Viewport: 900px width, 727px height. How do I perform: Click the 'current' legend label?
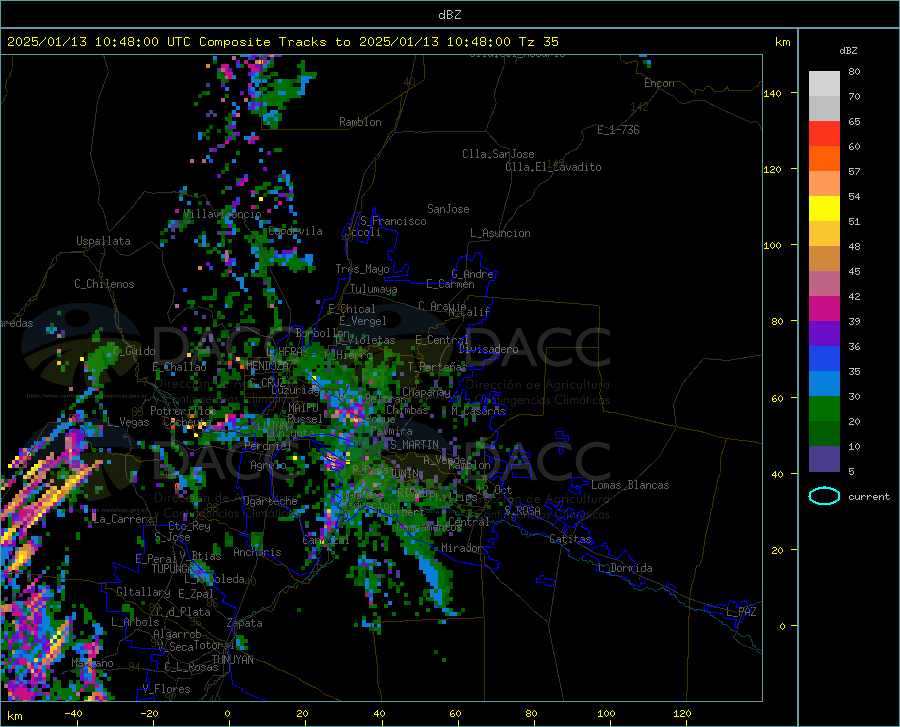[x=869, y=496]
